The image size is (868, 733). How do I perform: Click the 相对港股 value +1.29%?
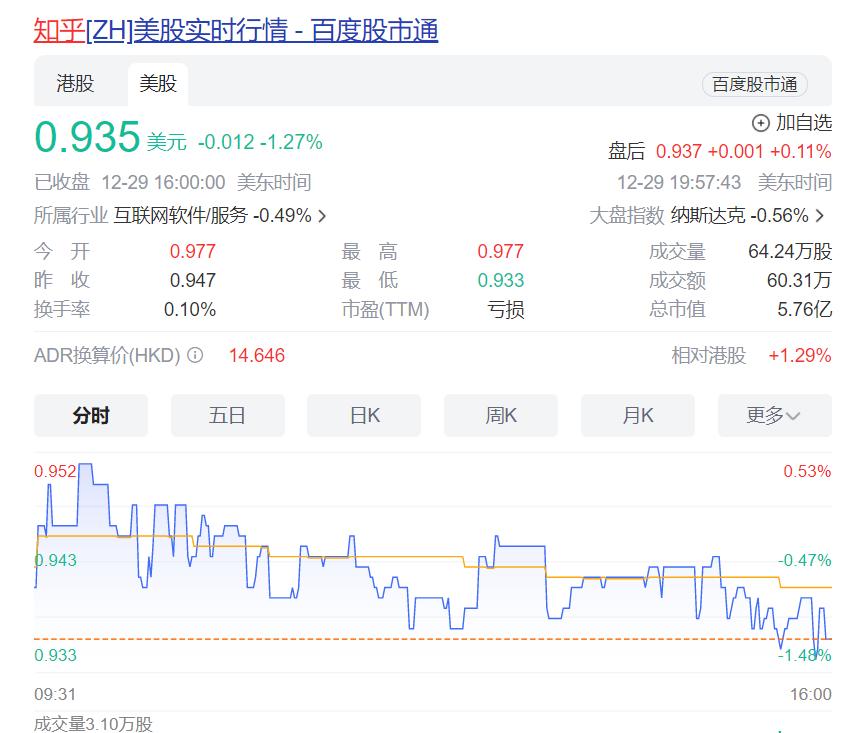[800, 355]
